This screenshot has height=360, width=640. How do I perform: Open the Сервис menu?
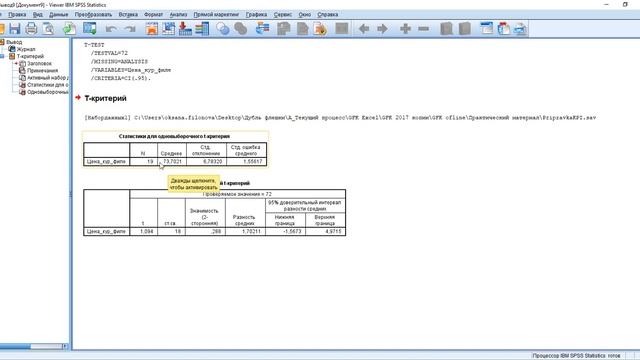pos(282,14)
